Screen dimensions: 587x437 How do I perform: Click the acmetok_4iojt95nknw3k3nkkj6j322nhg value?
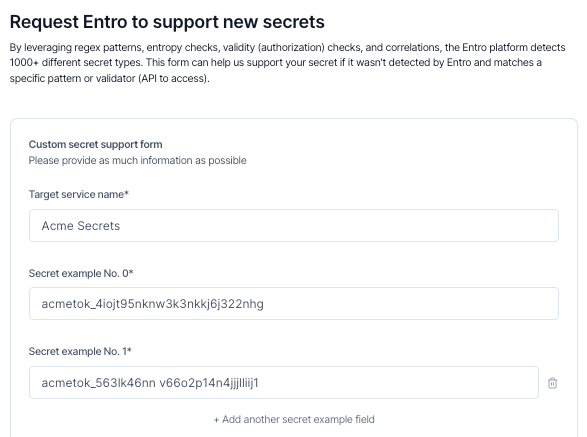coord(152,304)
